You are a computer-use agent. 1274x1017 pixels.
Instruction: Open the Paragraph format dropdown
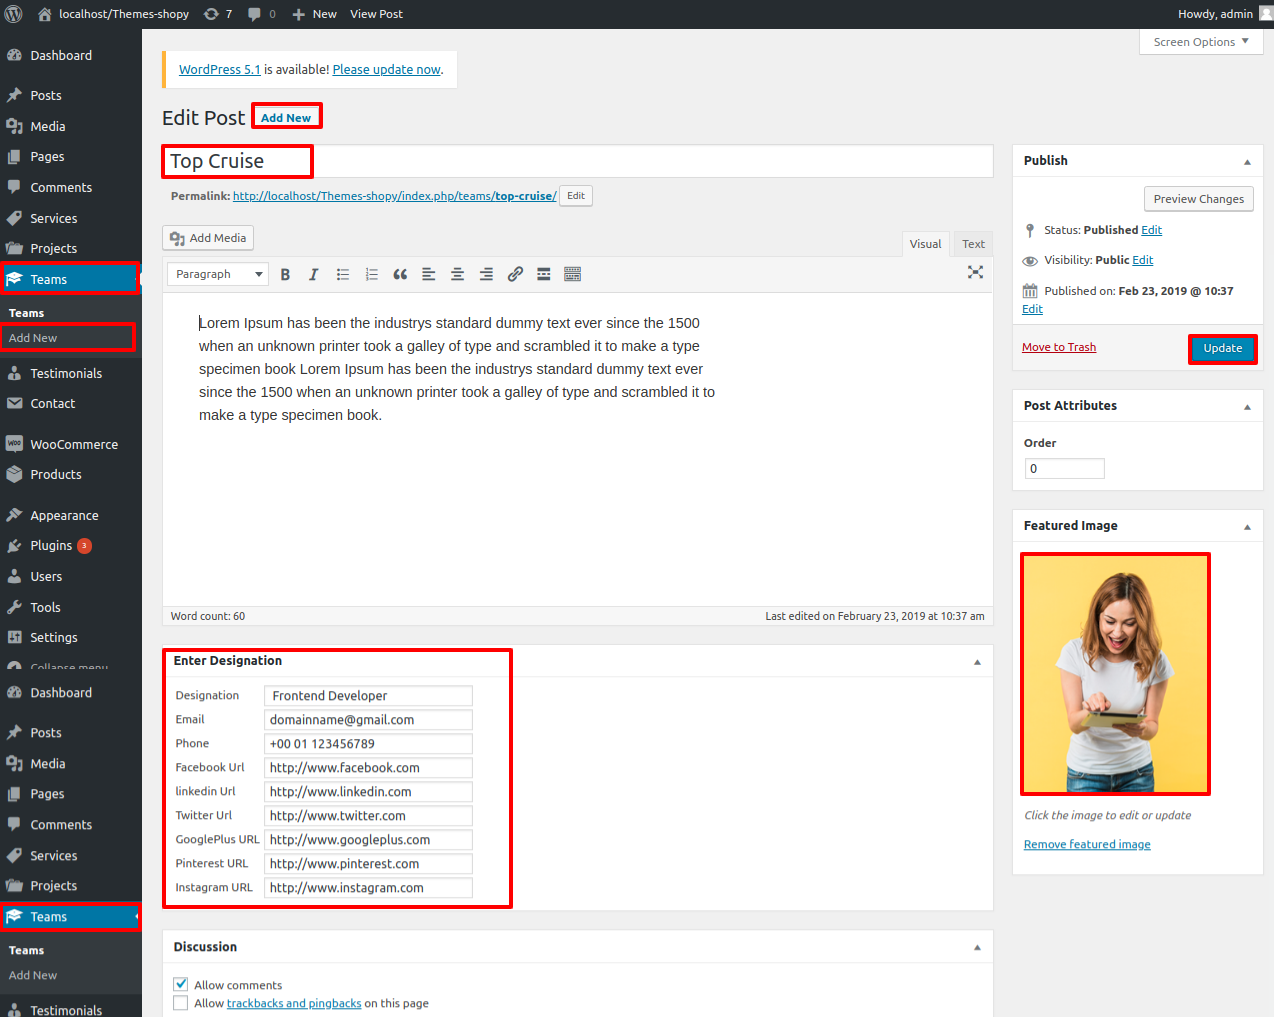tap(218, 274)
